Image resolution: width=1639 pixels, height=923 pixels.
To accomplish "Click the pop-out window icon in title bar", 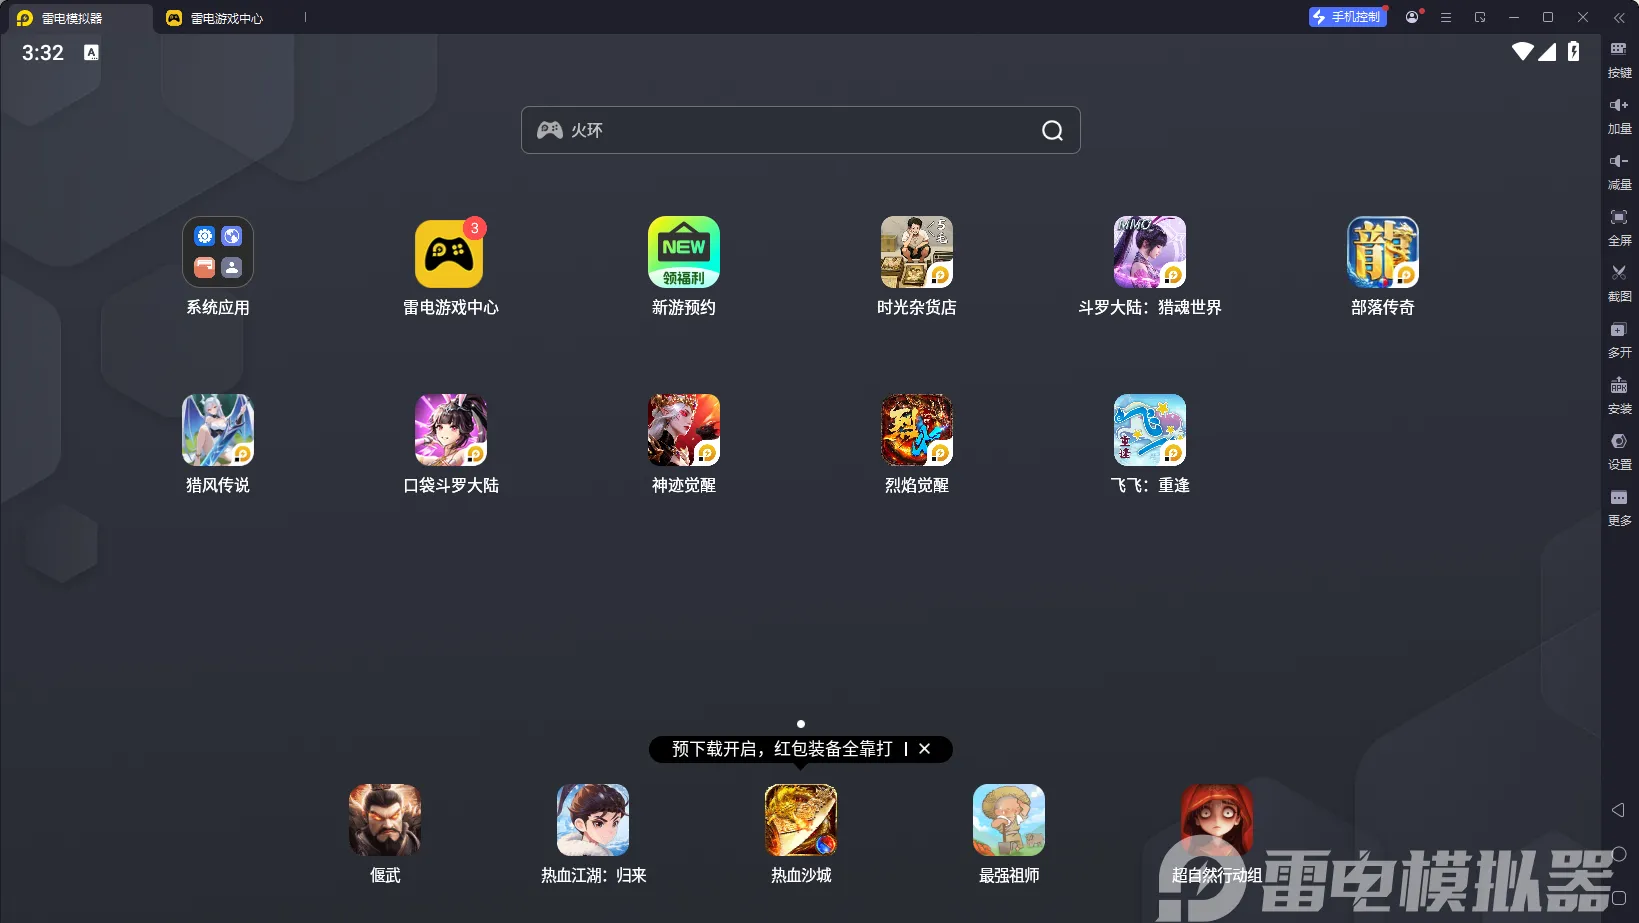I will (1480, 17).
